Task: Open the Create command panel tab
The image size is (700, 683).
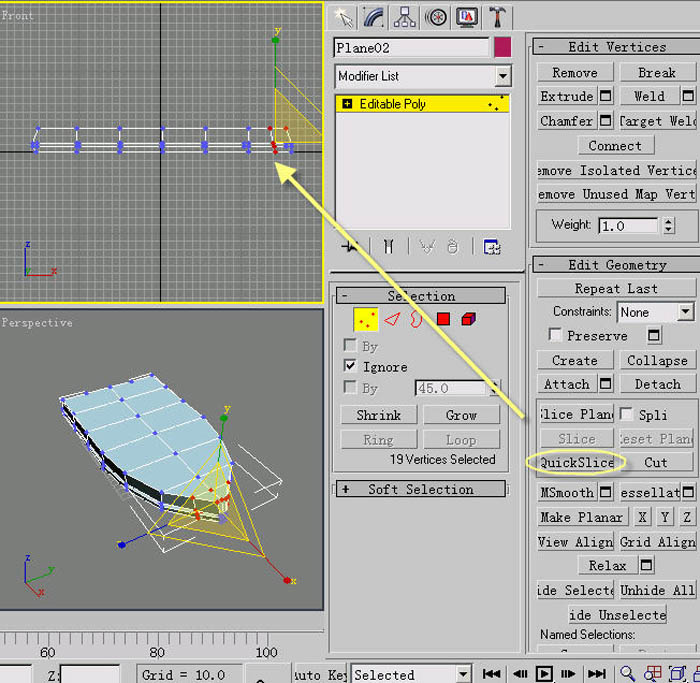Action: [343, 18]
